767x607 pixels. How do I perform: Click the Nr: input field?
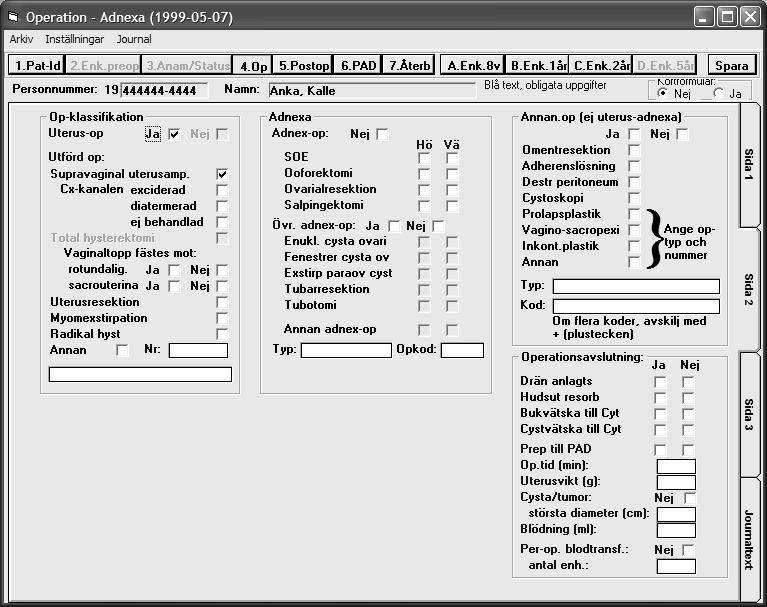(198, 350)
